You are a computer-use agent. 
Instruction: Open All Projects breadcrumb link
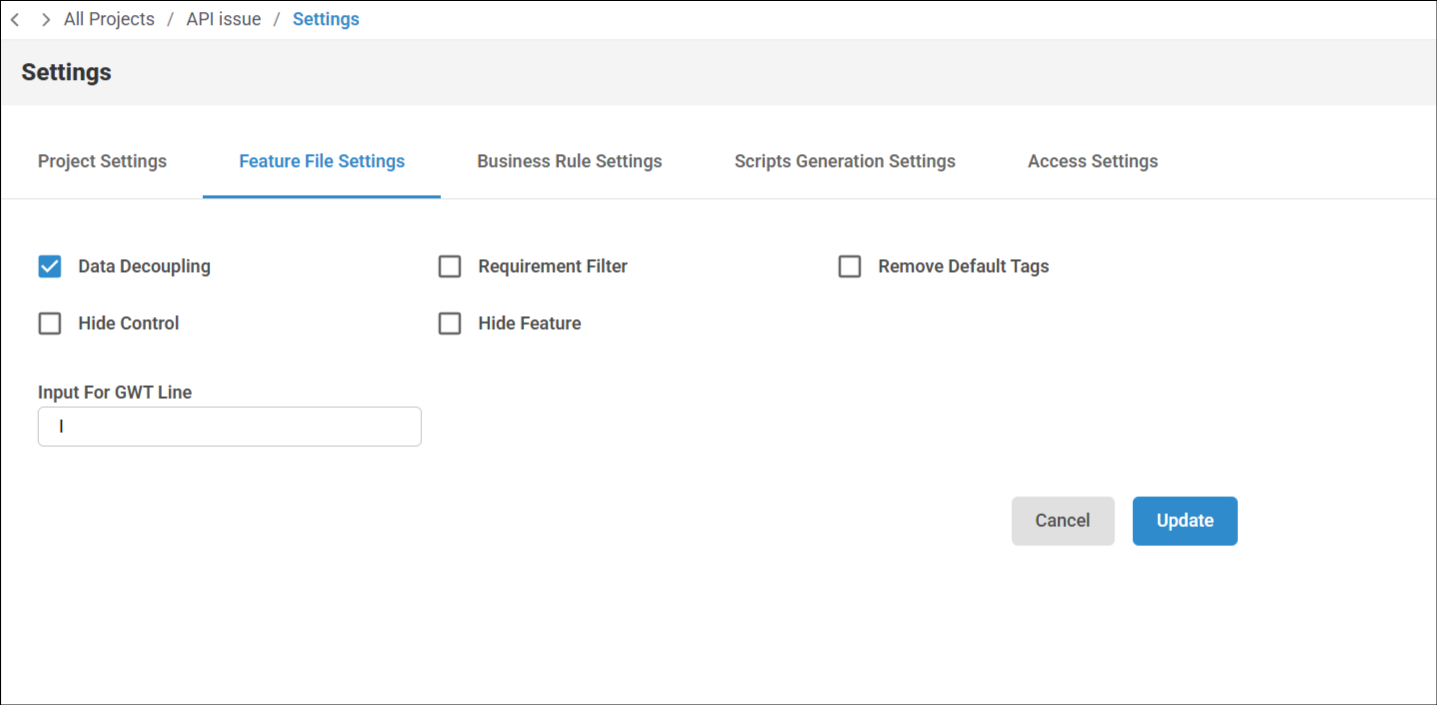click(109, 19)
